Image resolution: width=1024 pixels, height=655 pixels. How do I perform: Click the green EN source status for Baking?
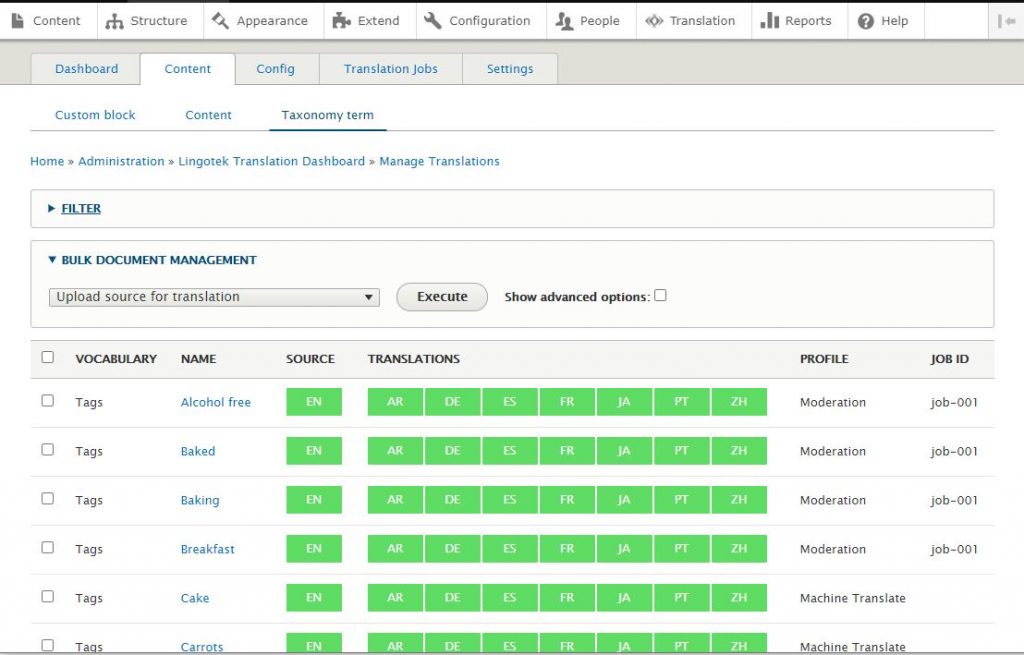point(314,500)
